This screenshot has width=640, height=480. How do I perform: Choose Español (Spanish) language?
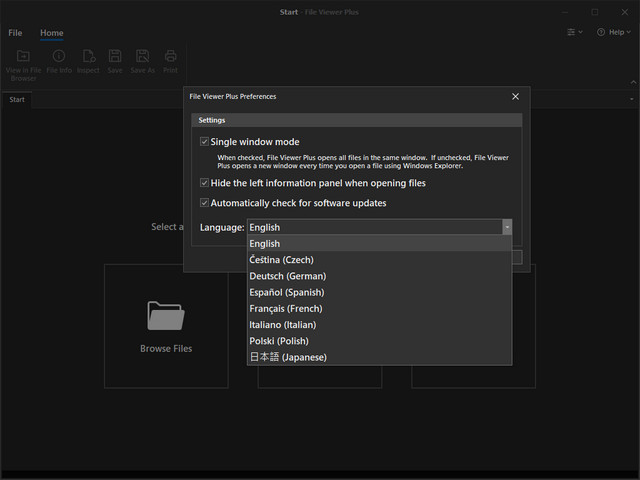[x=380, y=293]
